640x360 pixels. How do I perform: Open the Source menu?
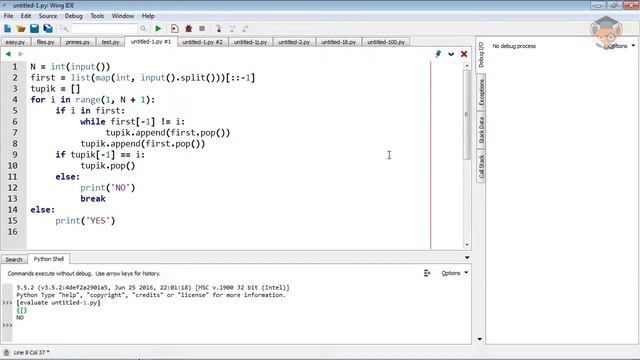coord(48,16)
